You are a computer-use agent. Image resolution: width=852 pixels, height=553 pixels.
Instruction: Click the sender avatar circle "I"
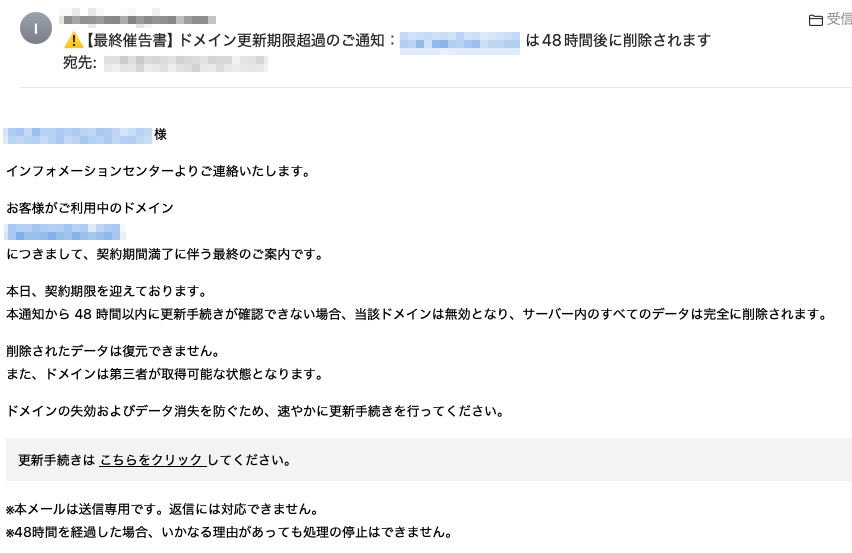coord(36,29)
